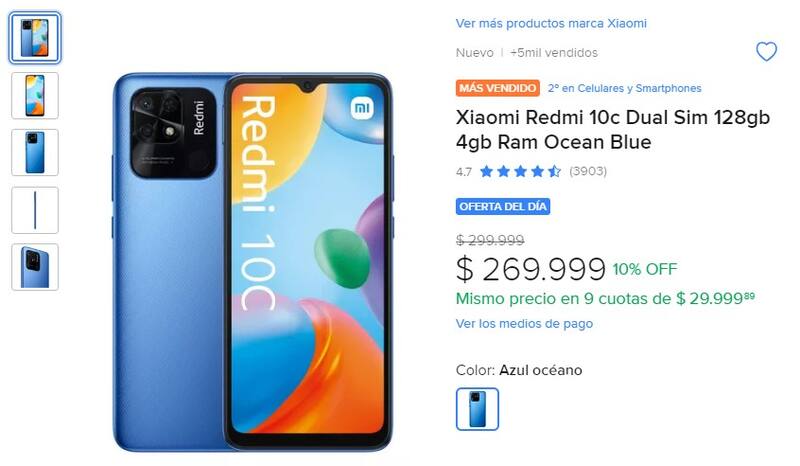Open the (3903) reviews count
The width and height of the screenshot is (800, 466).
[x=588, y=171]
